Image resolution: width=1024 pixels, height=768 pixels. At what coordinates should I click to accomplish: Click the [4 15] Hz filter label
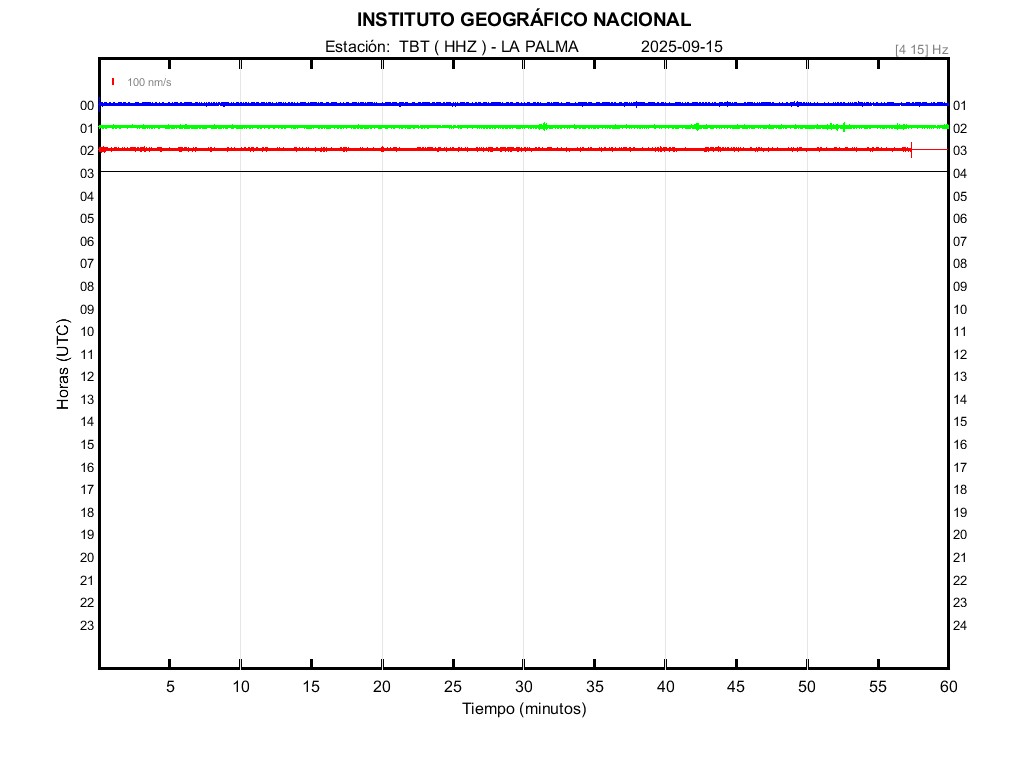[x=921, y=50]
